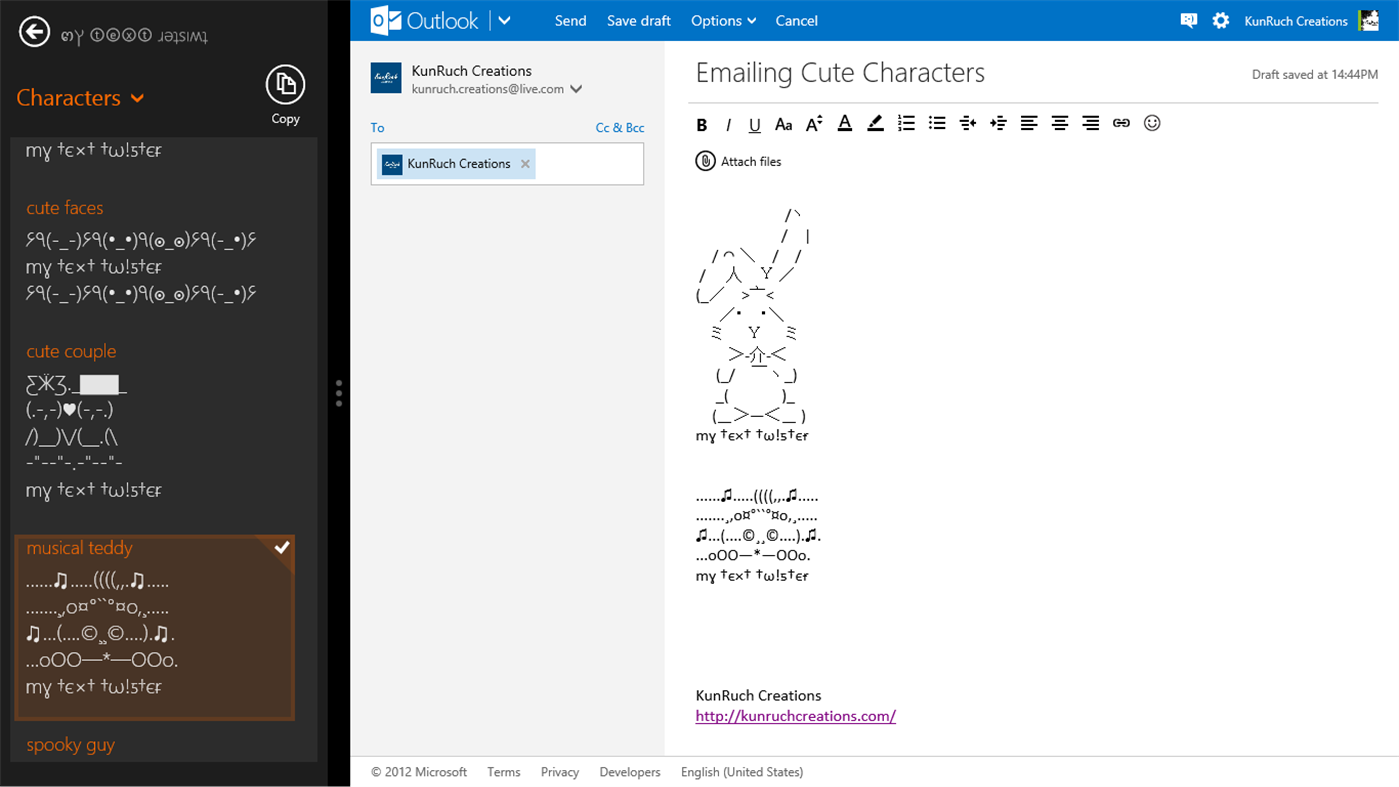Insert a hyperlink into the message

(1121, 123)
